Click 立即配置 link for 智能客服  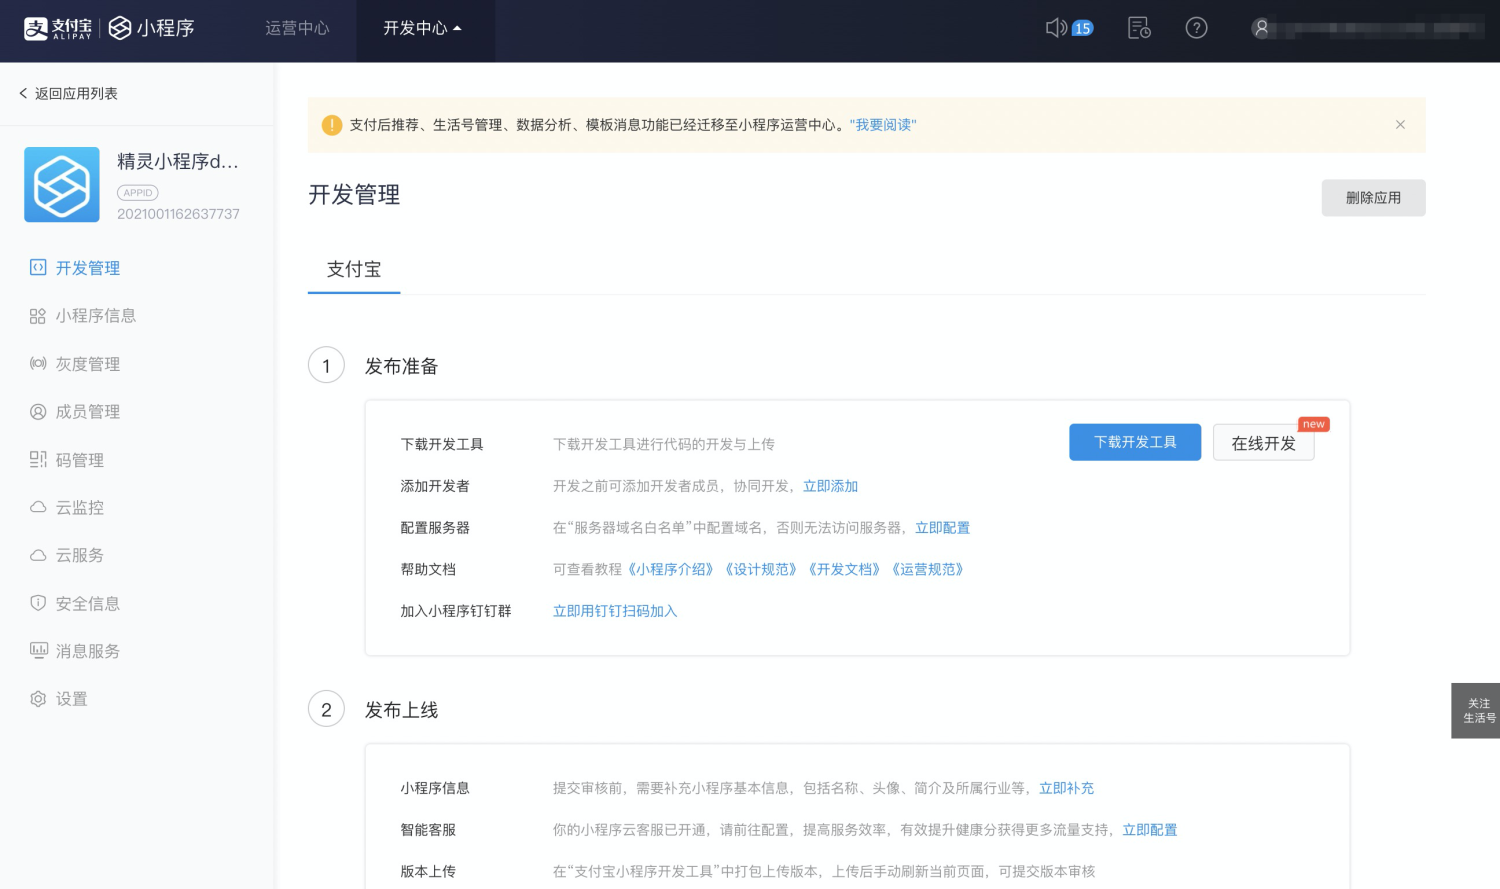1149,830
